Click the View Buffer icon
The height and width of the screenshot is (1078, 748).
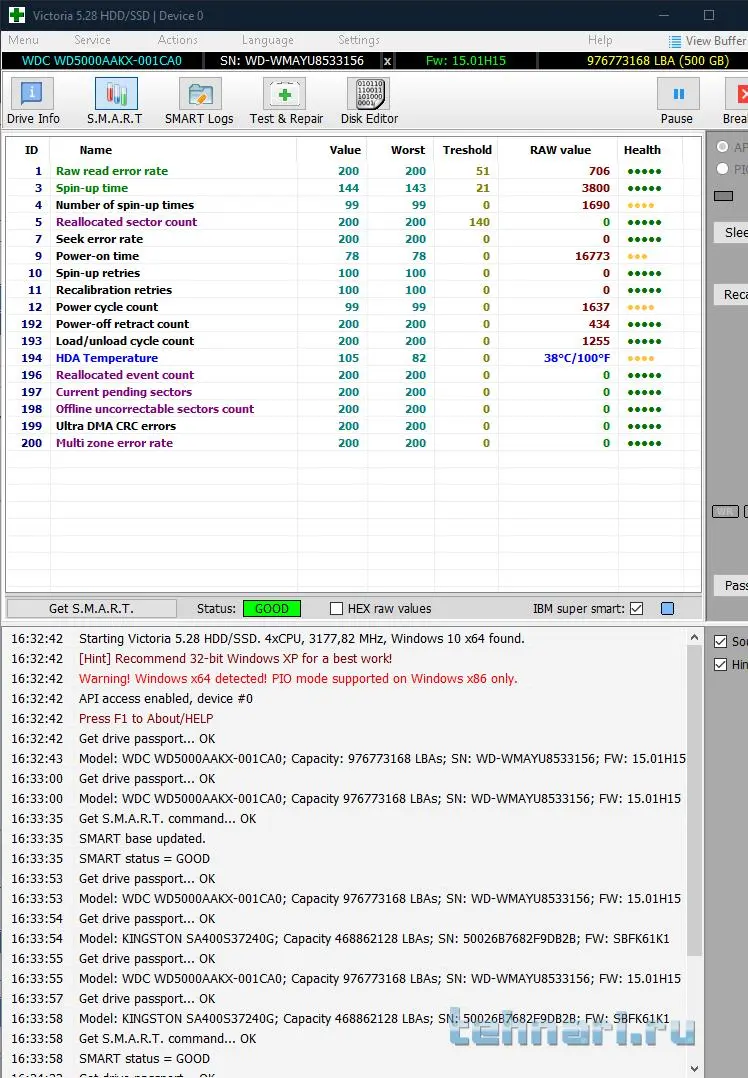click(x=675, y=41)
